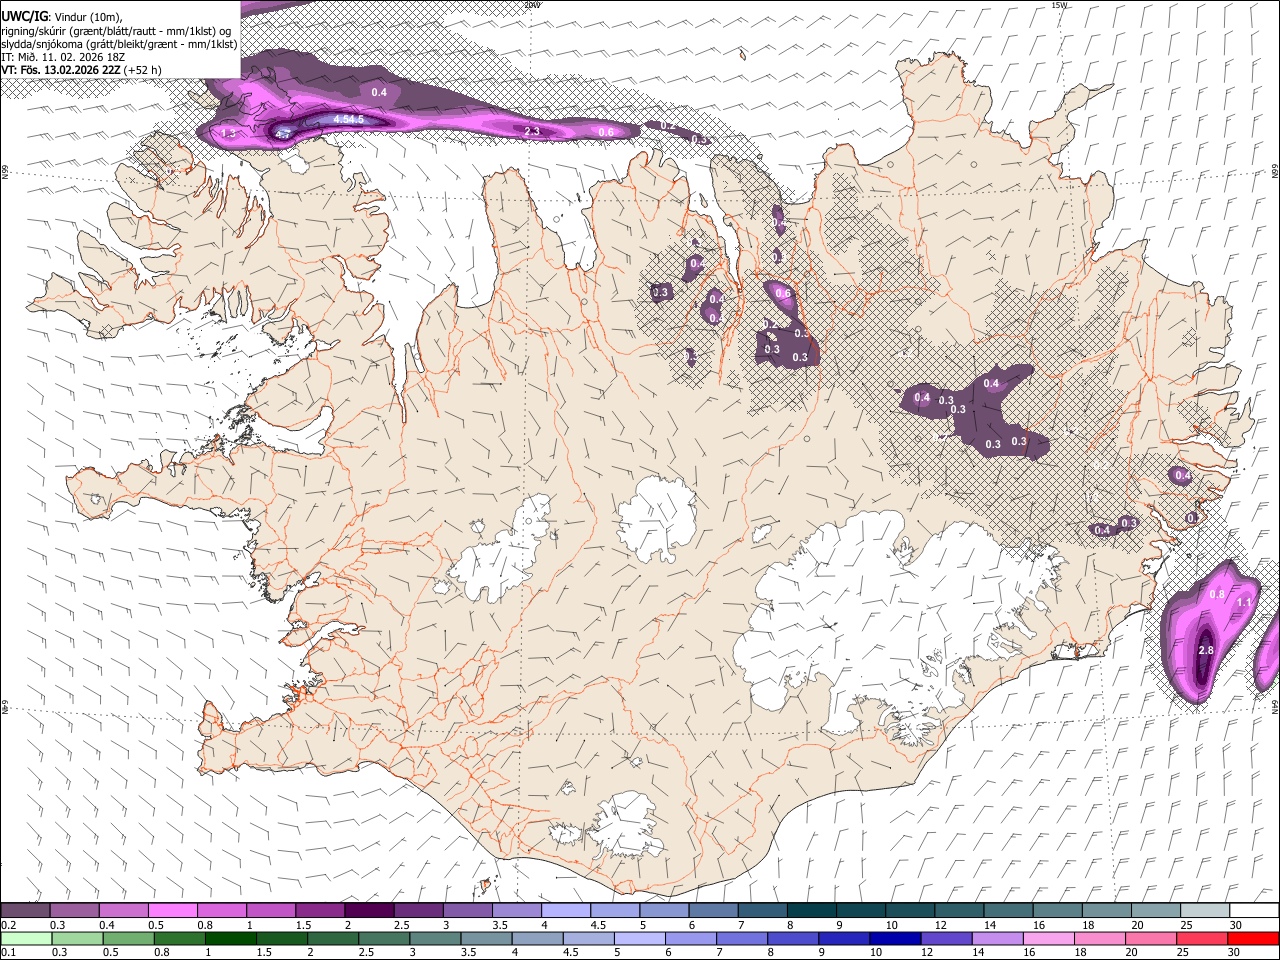The height and width of the screenshot is (960, 1280).
Task: Select the darkest green 1 swatch in bottom legend row
Action: pyautogui.click(x=231, y=938)
